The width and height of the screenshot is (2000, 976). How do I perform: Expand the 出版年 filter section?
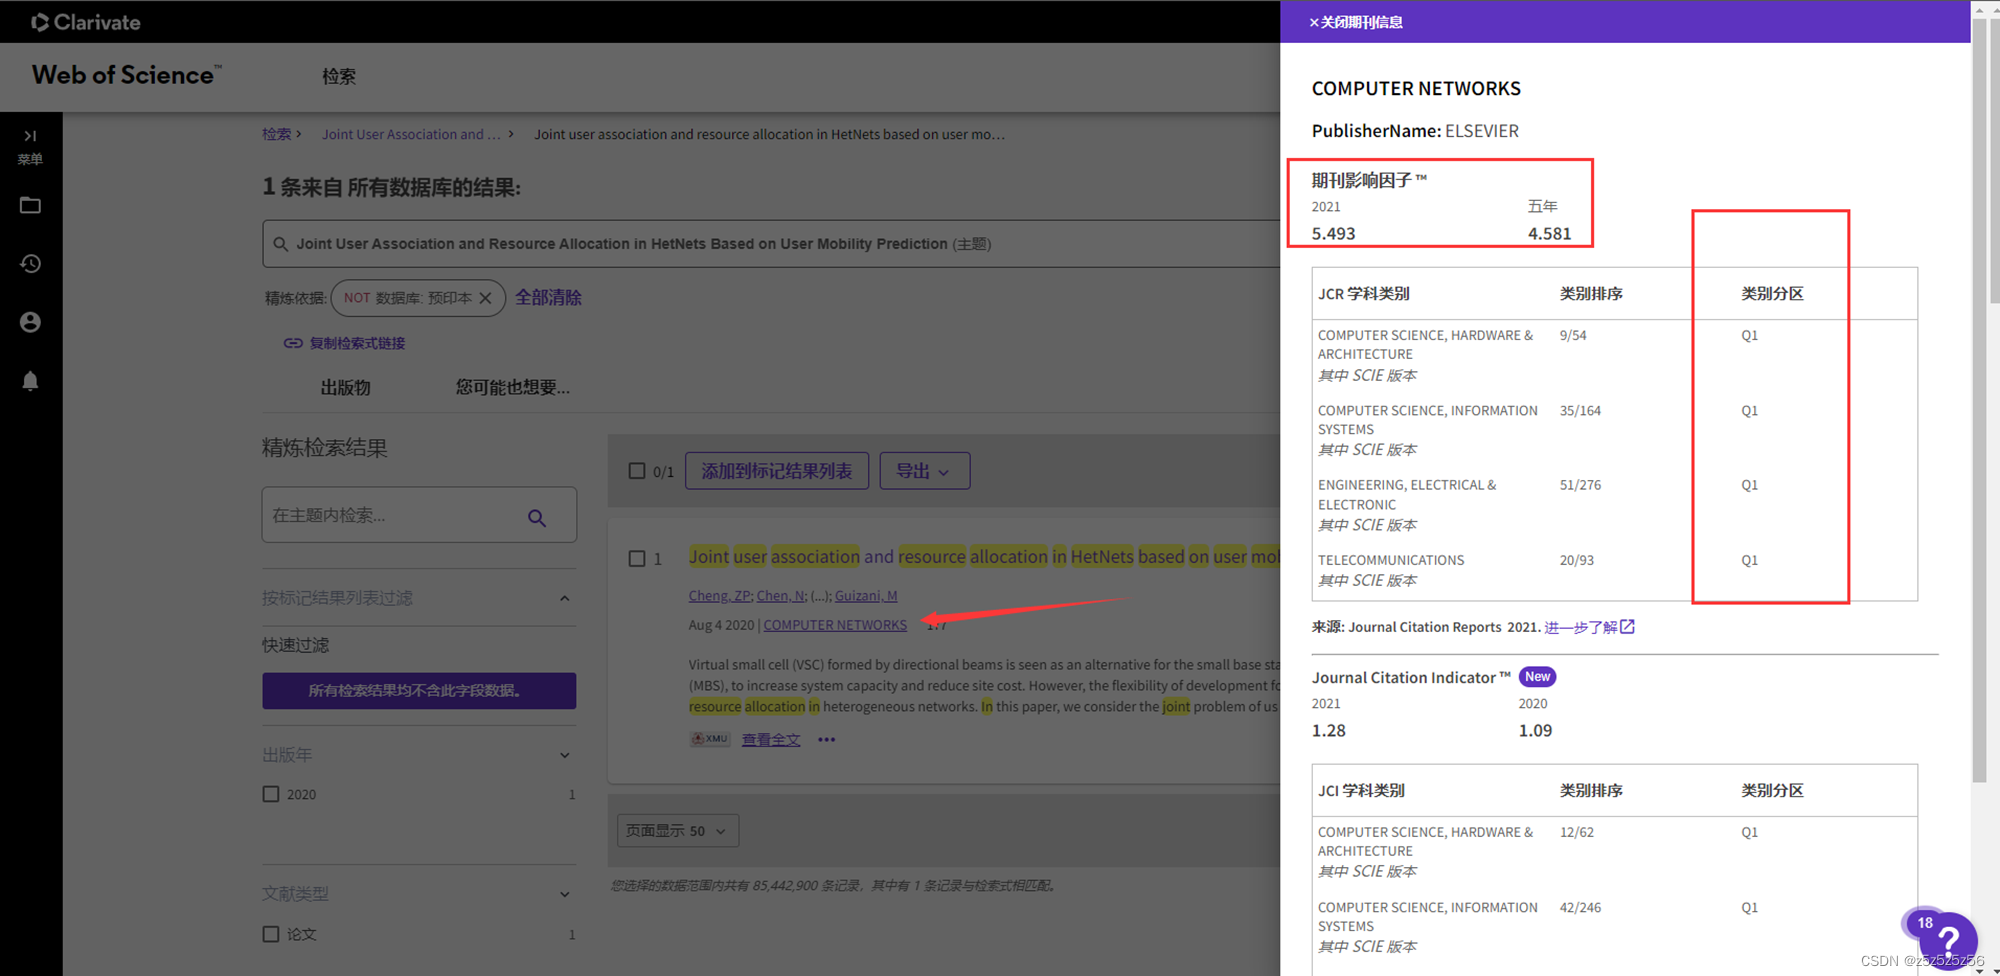564,755
